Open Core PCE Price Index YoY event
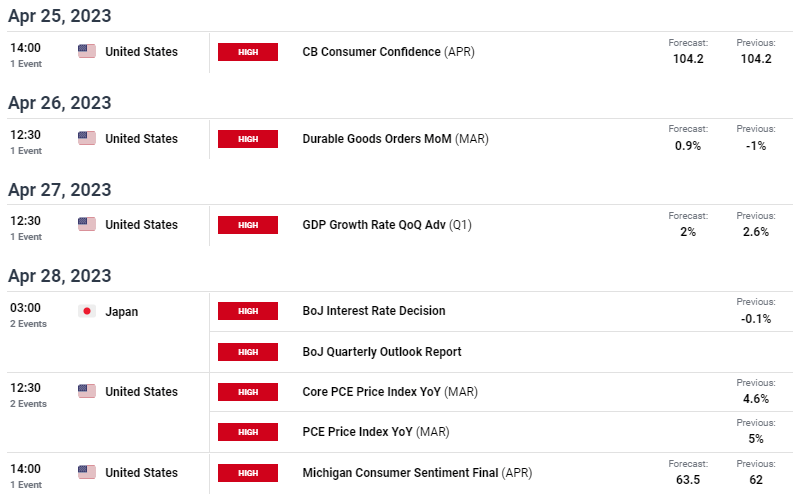793x500 pixels. [x=389, y=391]
